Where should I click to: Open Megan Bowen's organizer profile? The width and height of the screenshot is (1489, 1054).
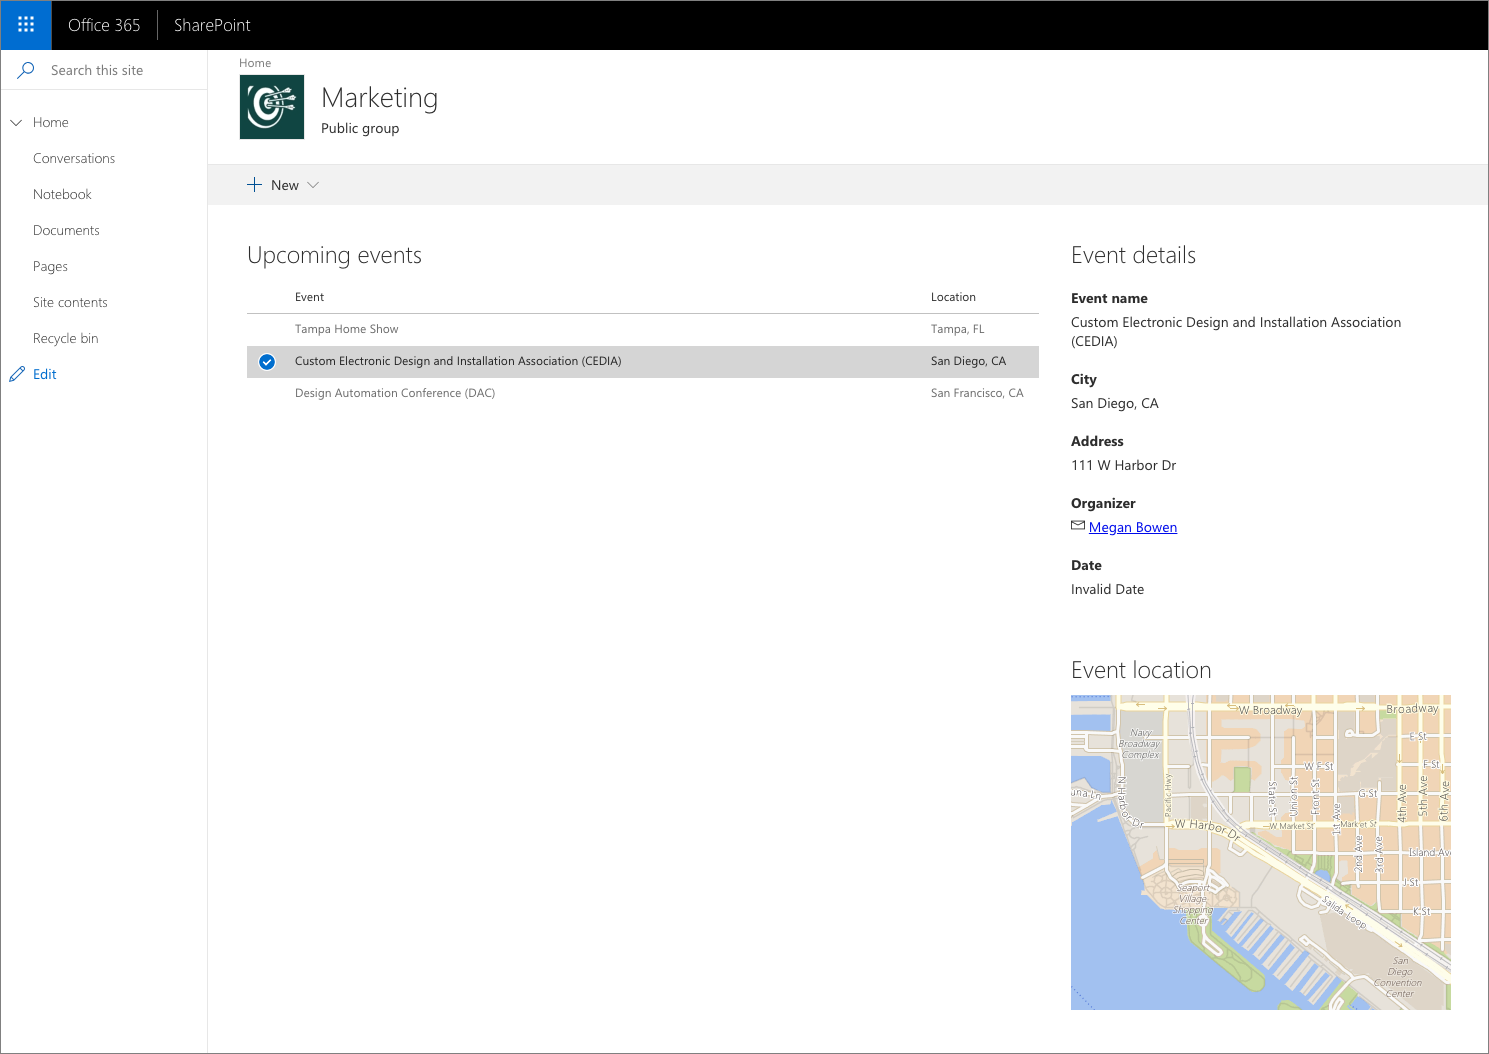pyautogui.click(x=1132, y=527)
